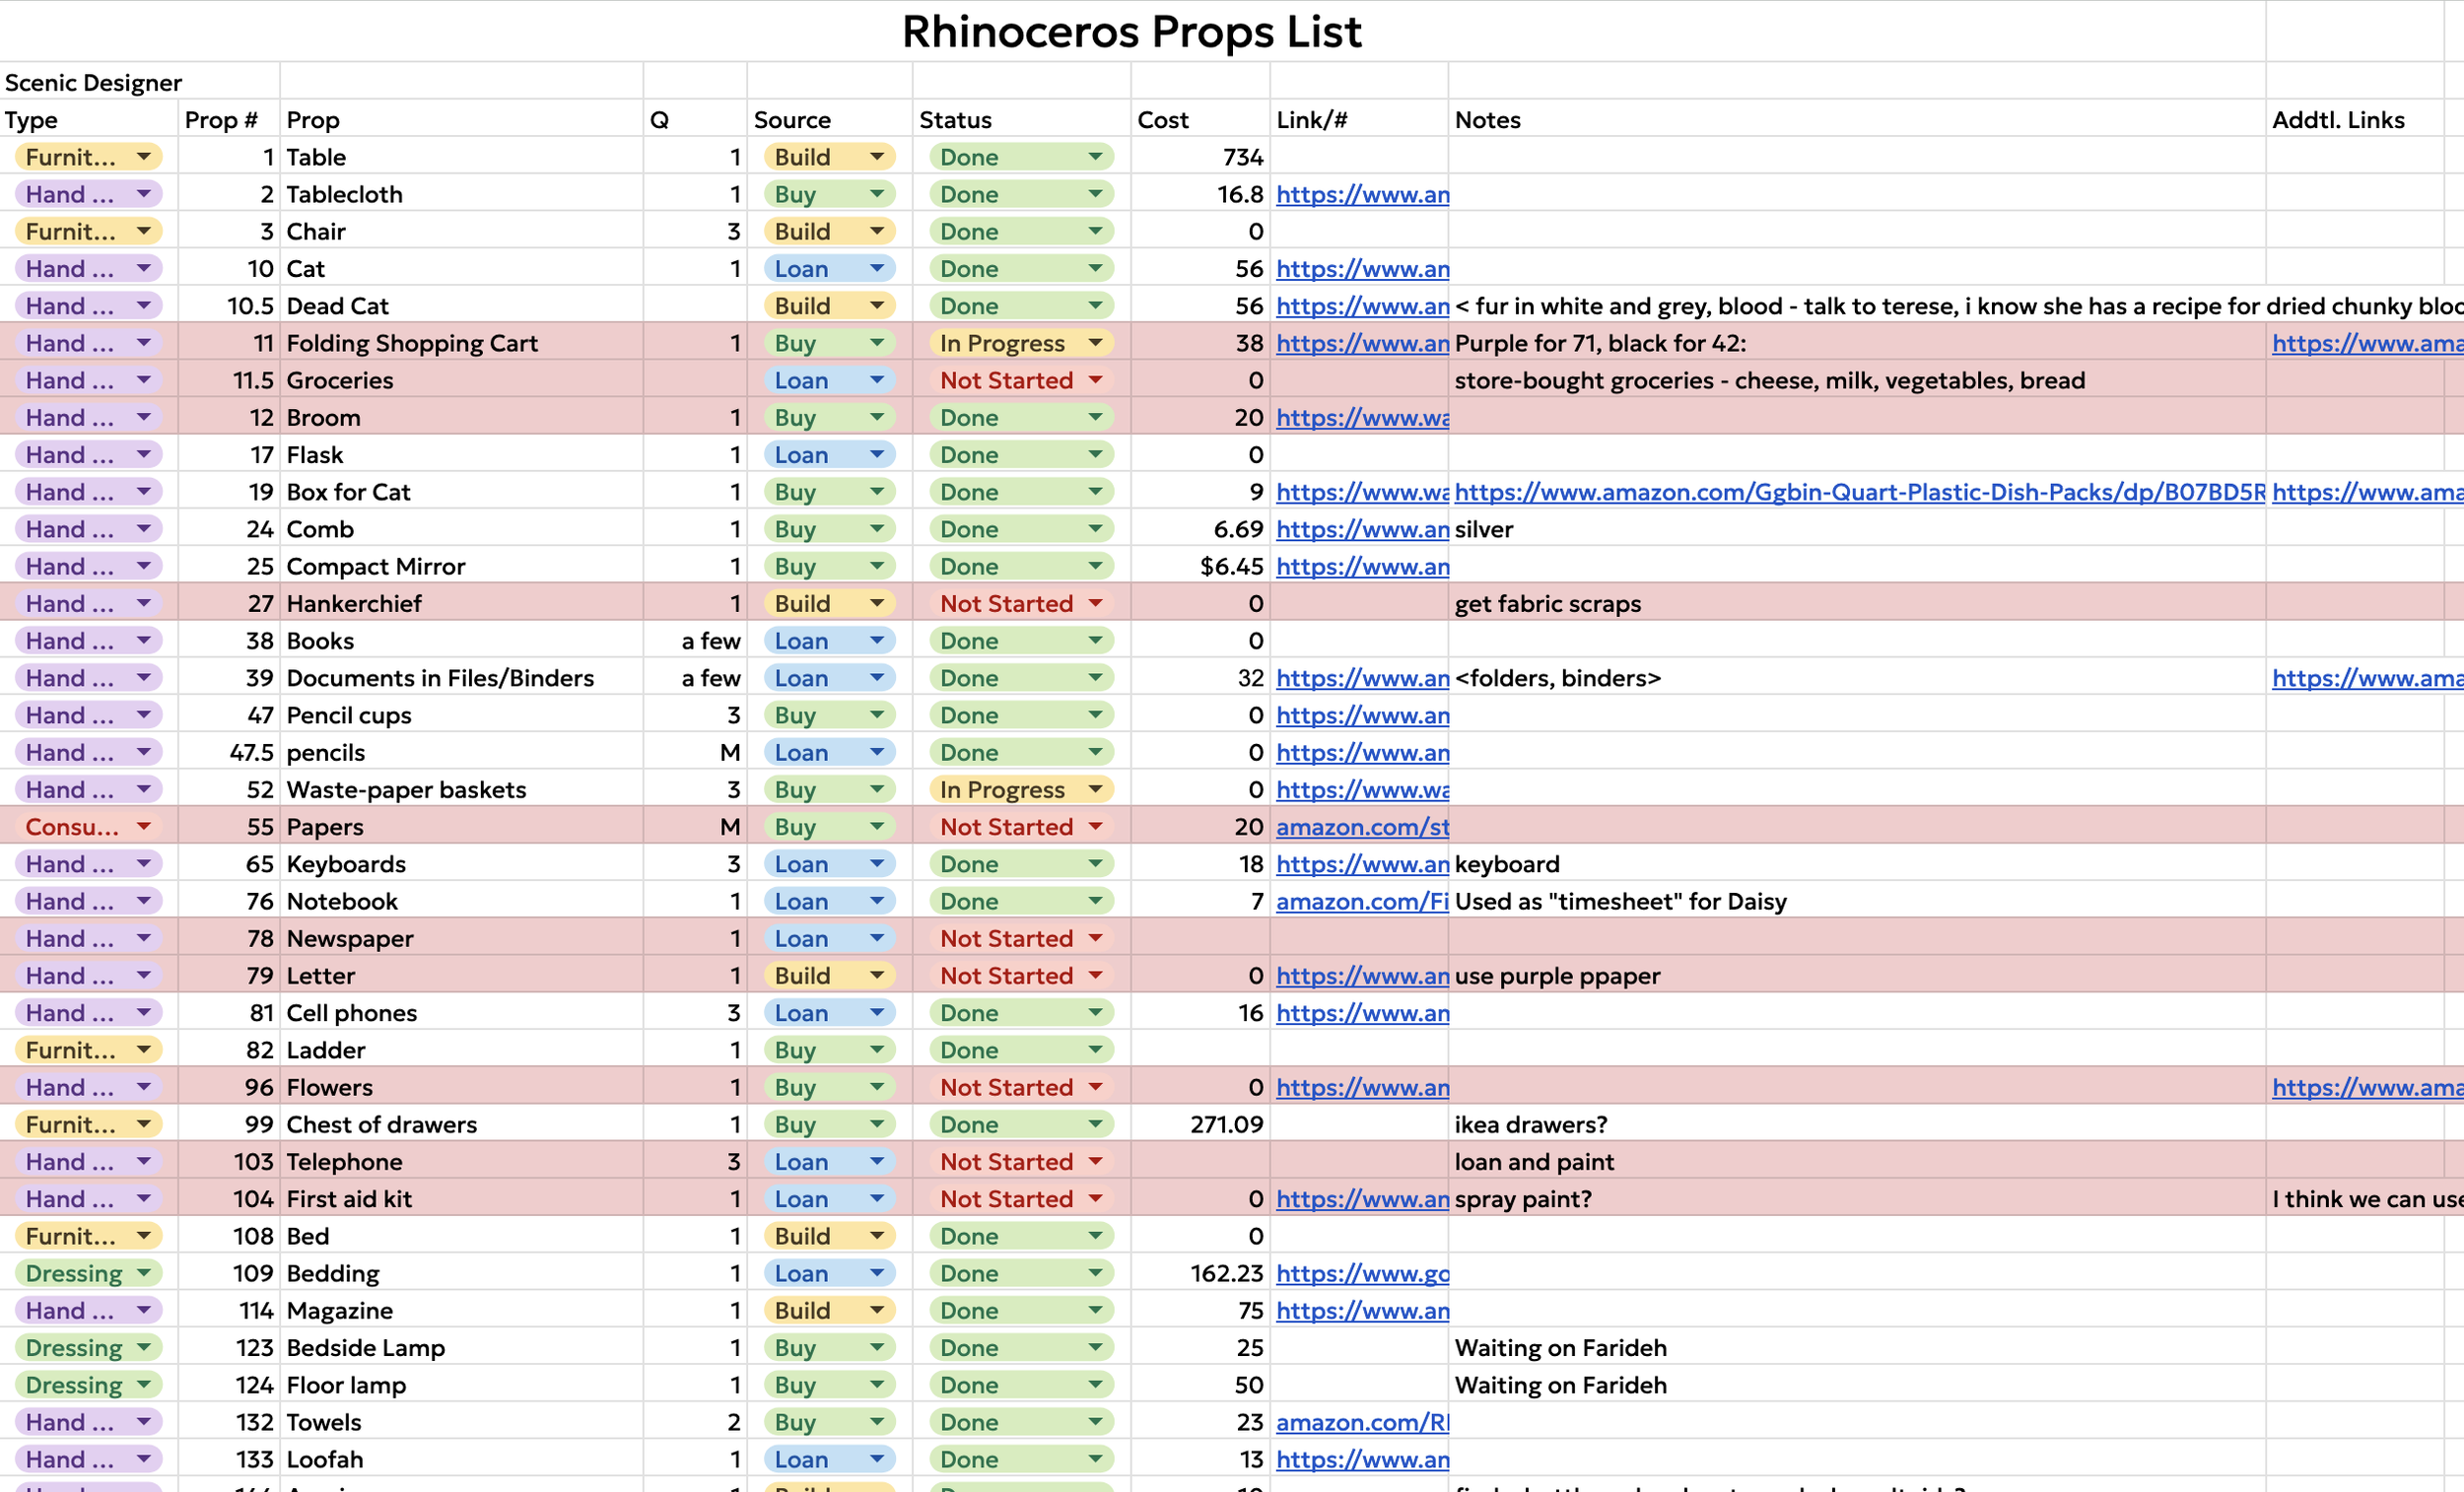Open the Build source dropdown for Hankerchief
This screenshot has width=2464, height=1492.
click(x=829, y=604)
